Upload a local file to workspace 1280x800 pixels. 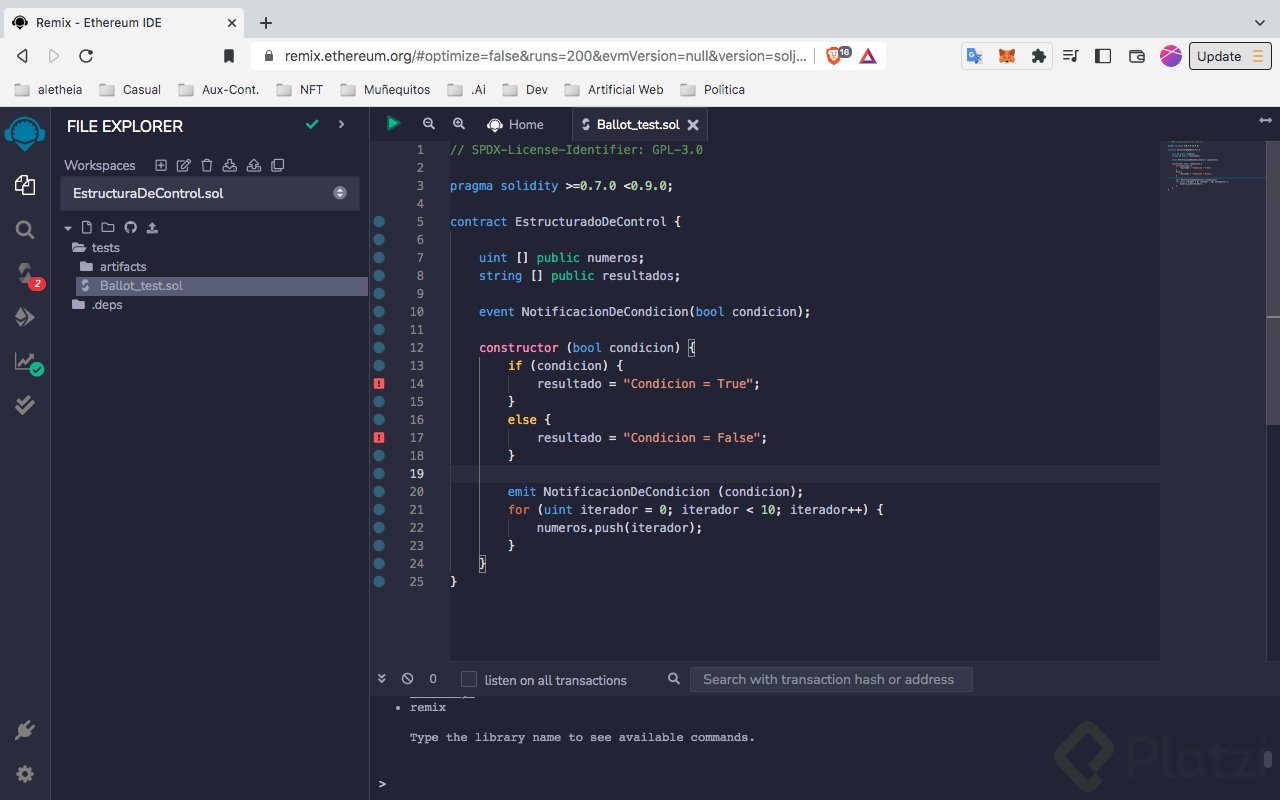click(x=152, y=227)
